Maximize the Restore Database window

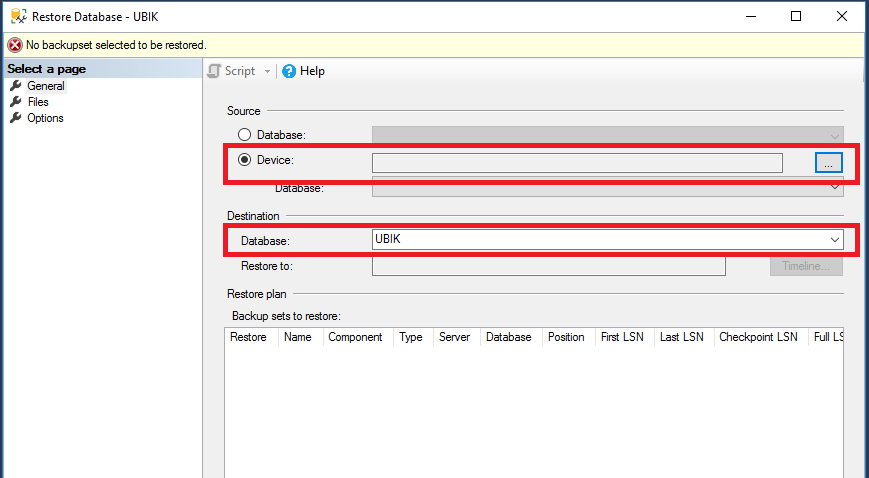(796, 16)
